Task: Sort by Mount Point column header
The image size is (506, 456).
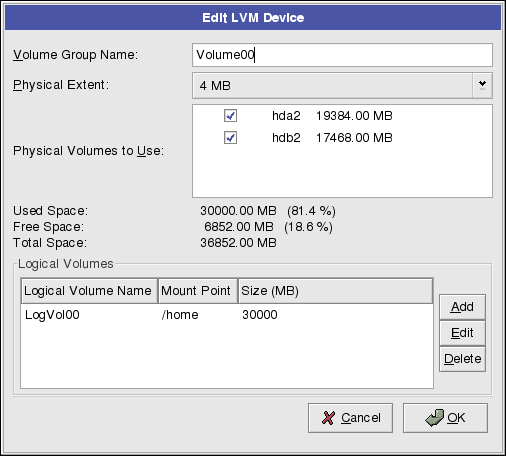Action: [x=198, y=291]
